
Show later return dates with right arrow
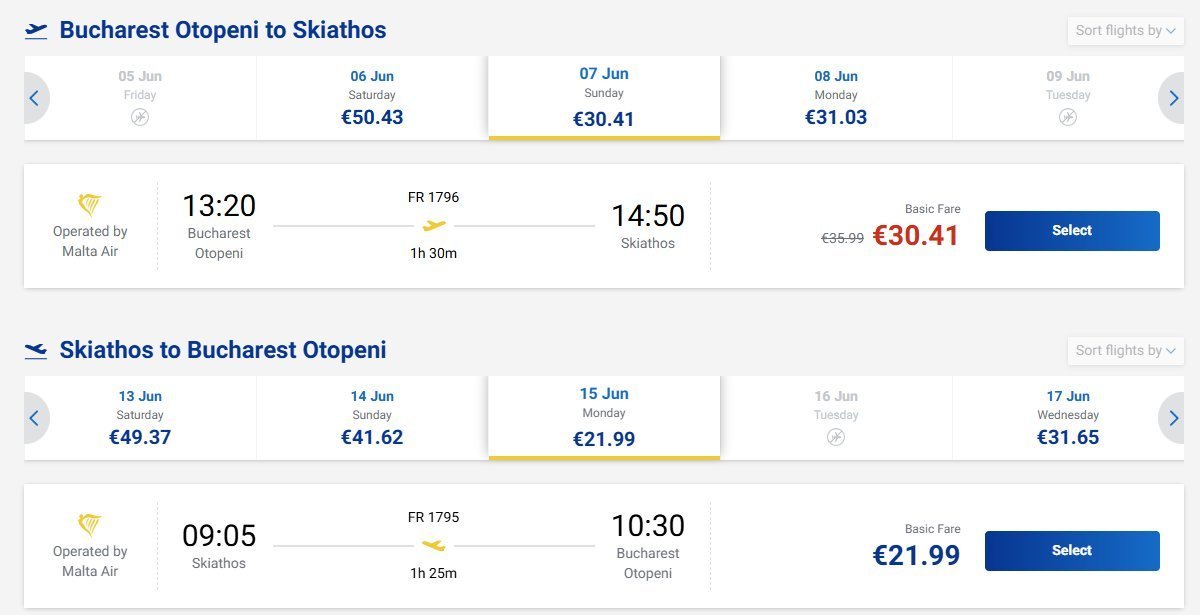tap(1172, 418)
